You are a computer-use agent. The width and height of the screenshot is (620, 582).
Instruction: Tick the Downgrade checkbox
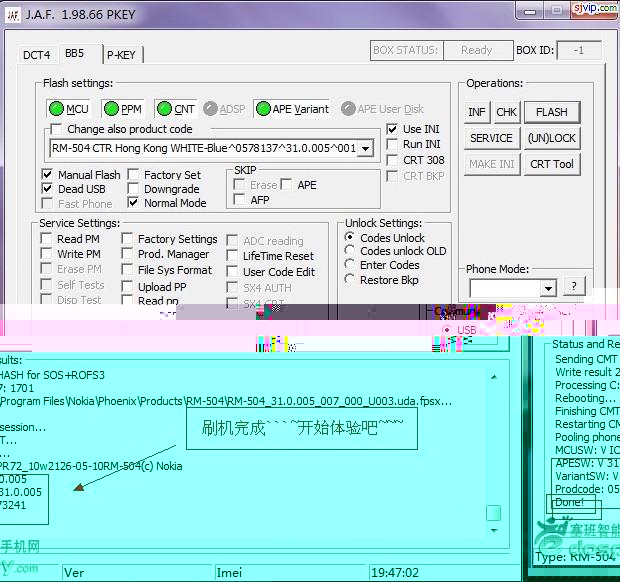[133, 189]
